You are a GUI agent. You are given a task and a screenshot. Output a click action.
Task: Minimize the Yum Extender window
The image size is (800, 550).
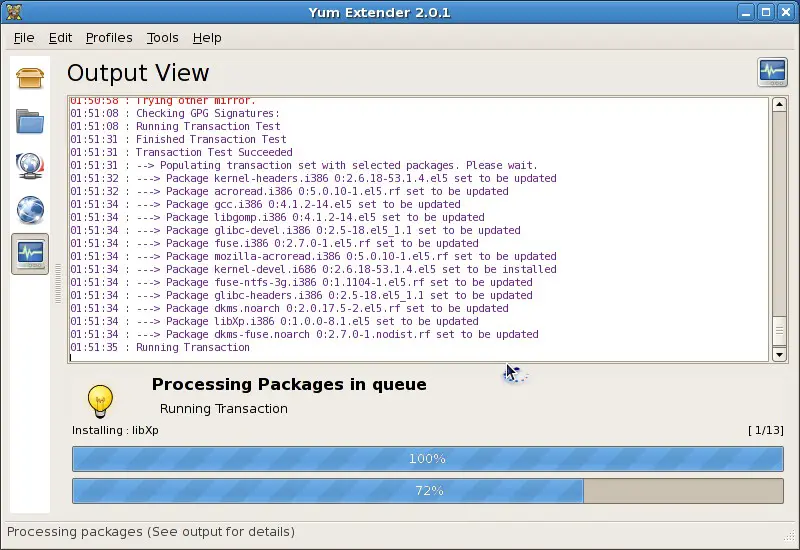click(x=746, y=12)
